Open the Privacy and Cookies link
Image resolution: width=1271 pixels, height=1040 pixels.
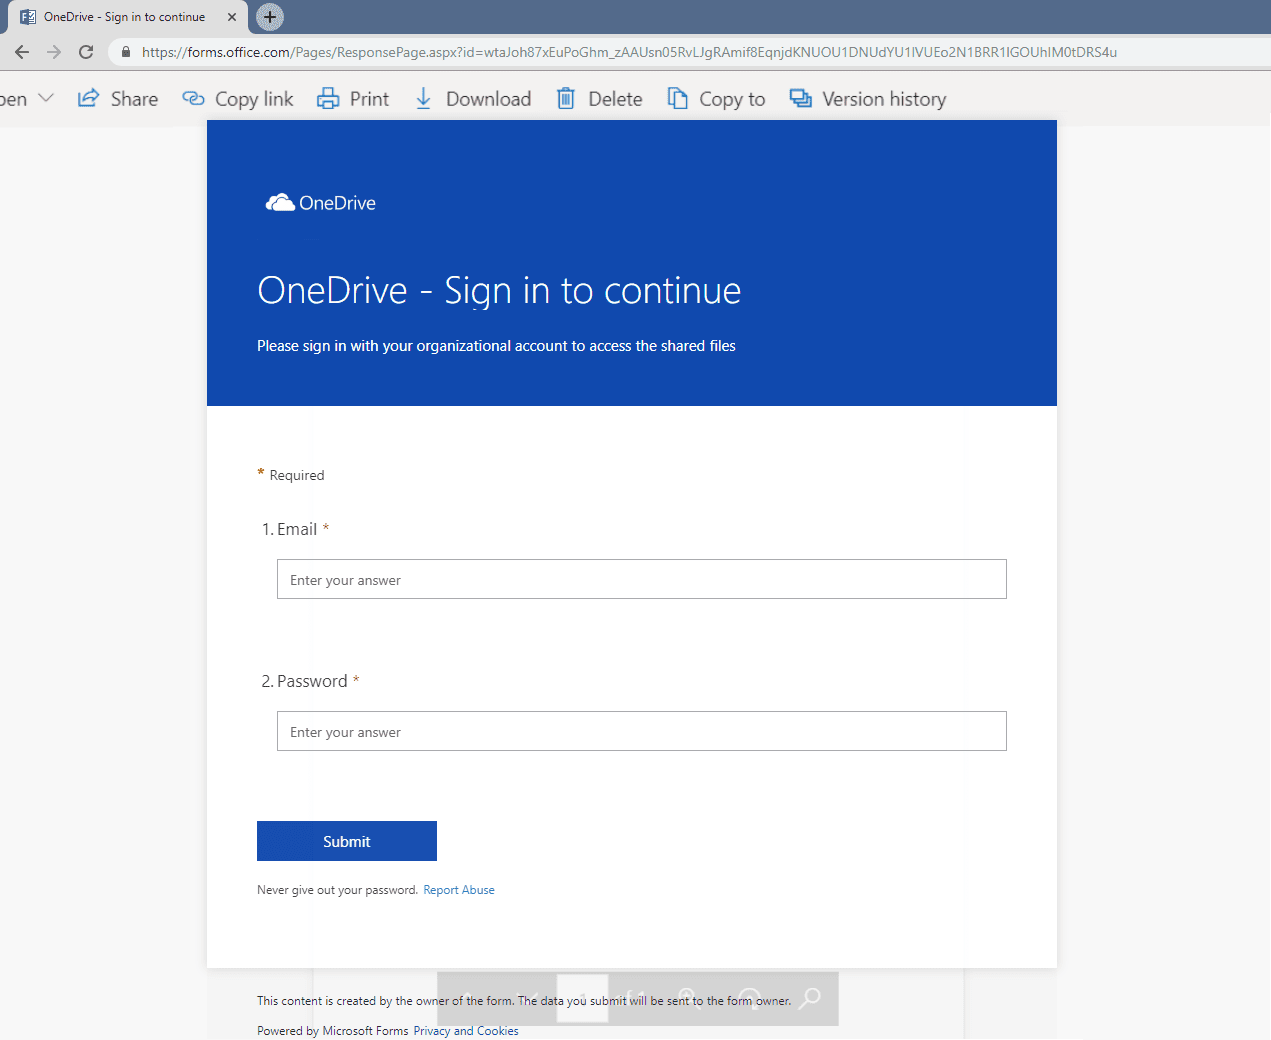[x=466, y=1031]
